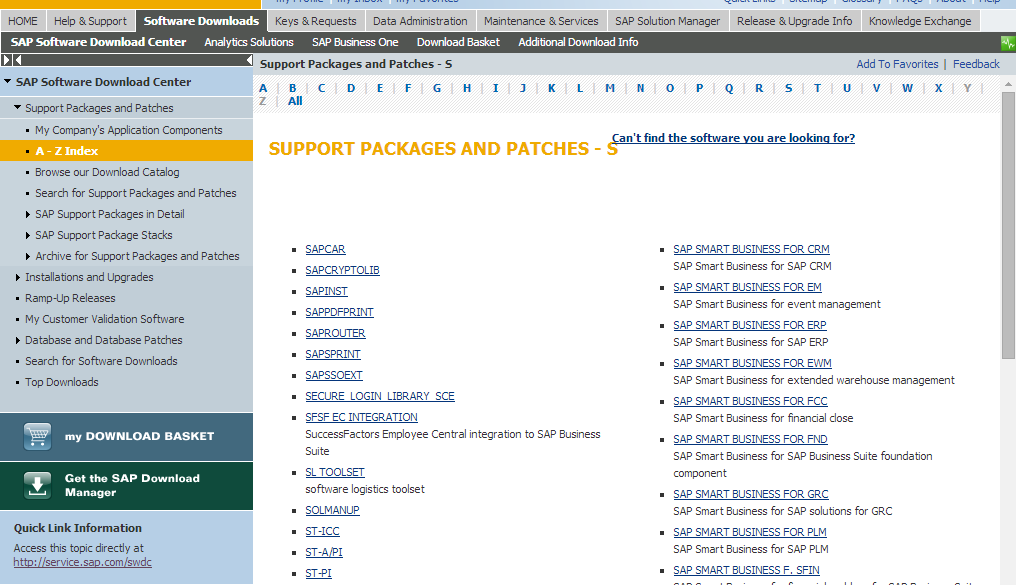The height and width of the screenshot is (585, 1016).
Task: Open SAP SMART BUSINESS FOR CRM link
Action: tap(749, 249)
